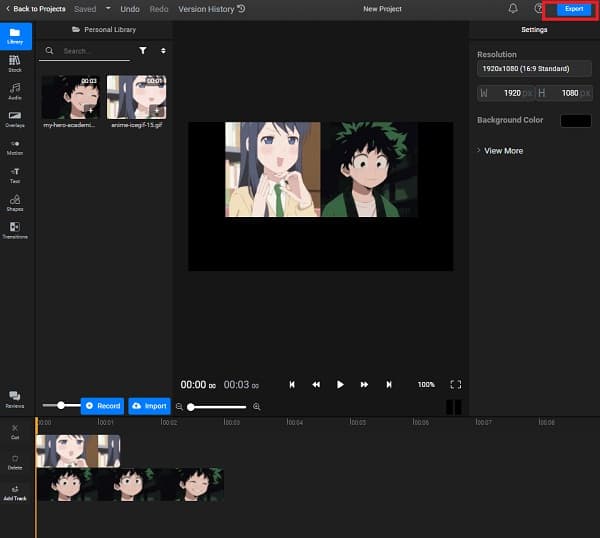
Task: Click the Settings tab header
Action: (x=534, y=29)
